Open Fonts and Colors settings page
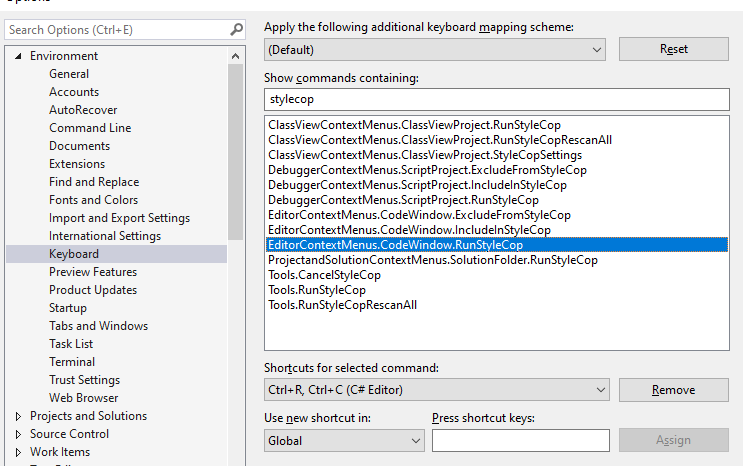743x466 pixels. click(93, 200)
